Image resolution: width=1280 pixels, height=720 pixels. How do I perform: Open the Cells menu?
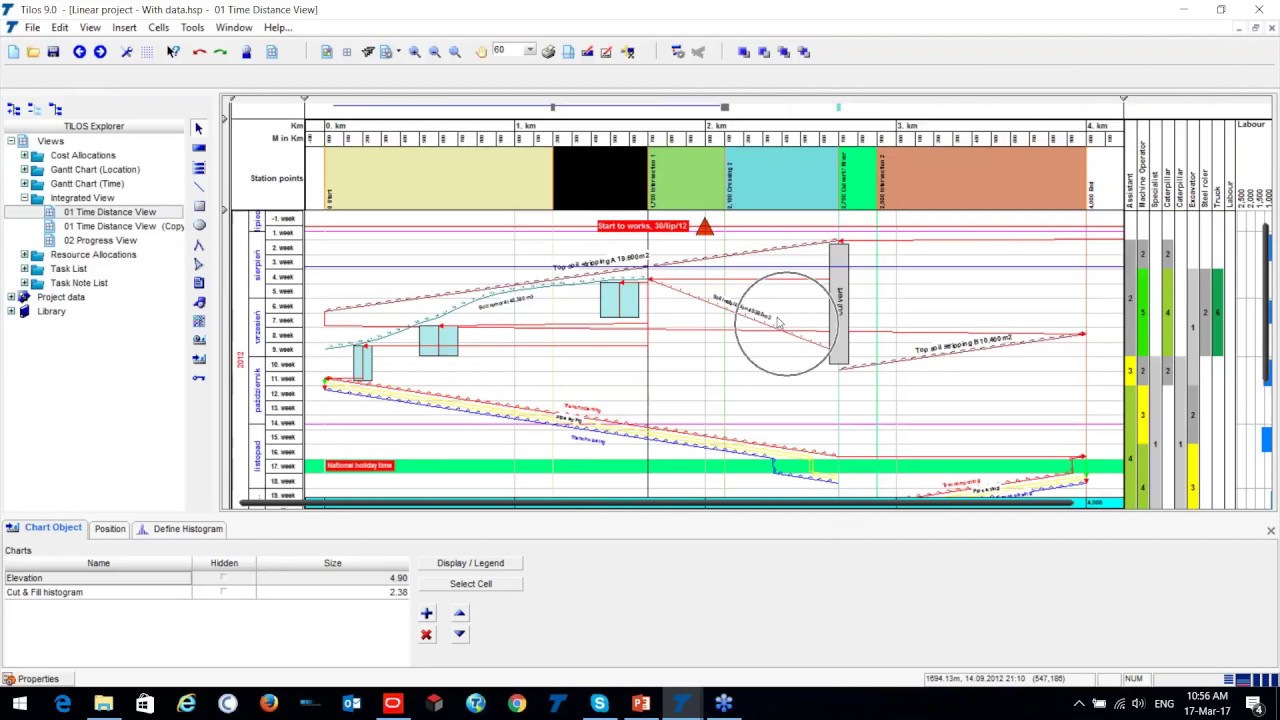[158, 27]
